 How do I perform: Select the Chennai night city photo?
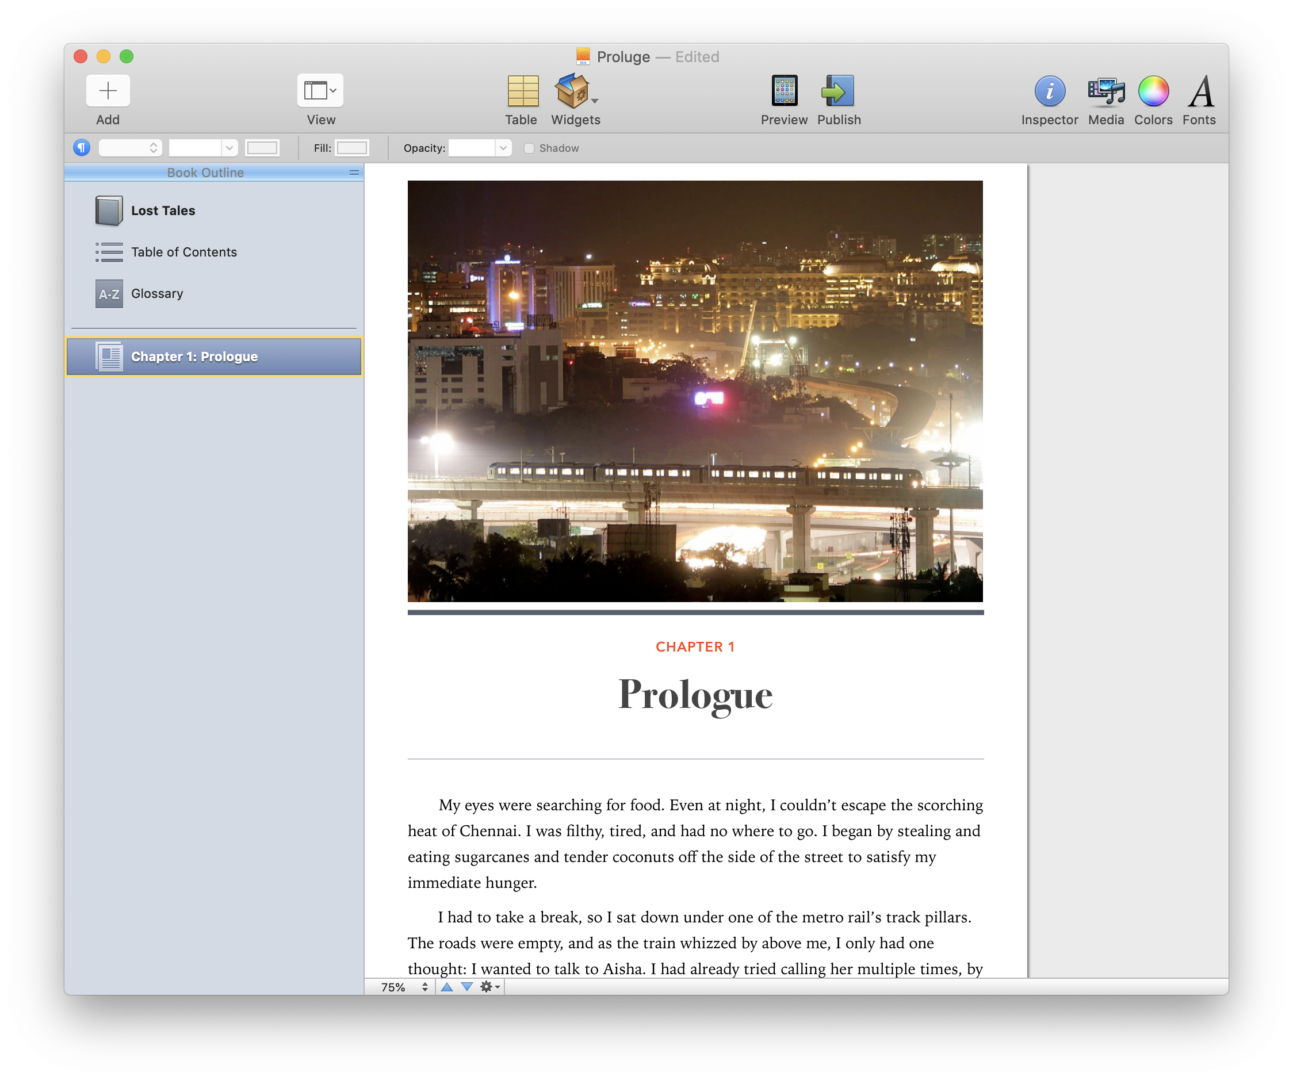click(695, 391)
